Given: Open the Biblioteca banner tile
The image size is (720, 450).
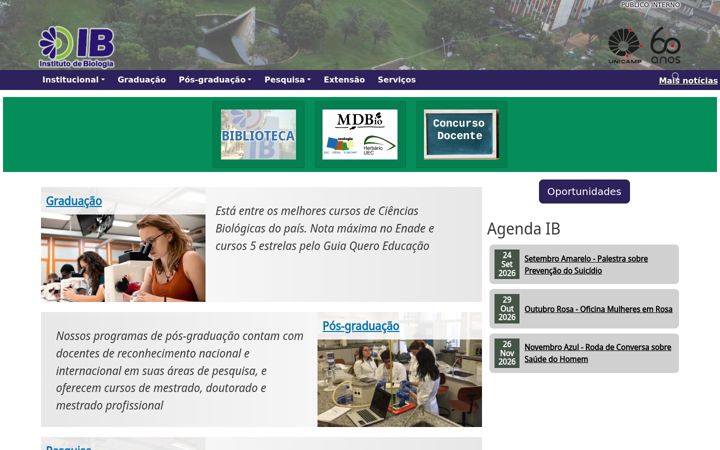Looking at the screenshot, I should (259, 135).
